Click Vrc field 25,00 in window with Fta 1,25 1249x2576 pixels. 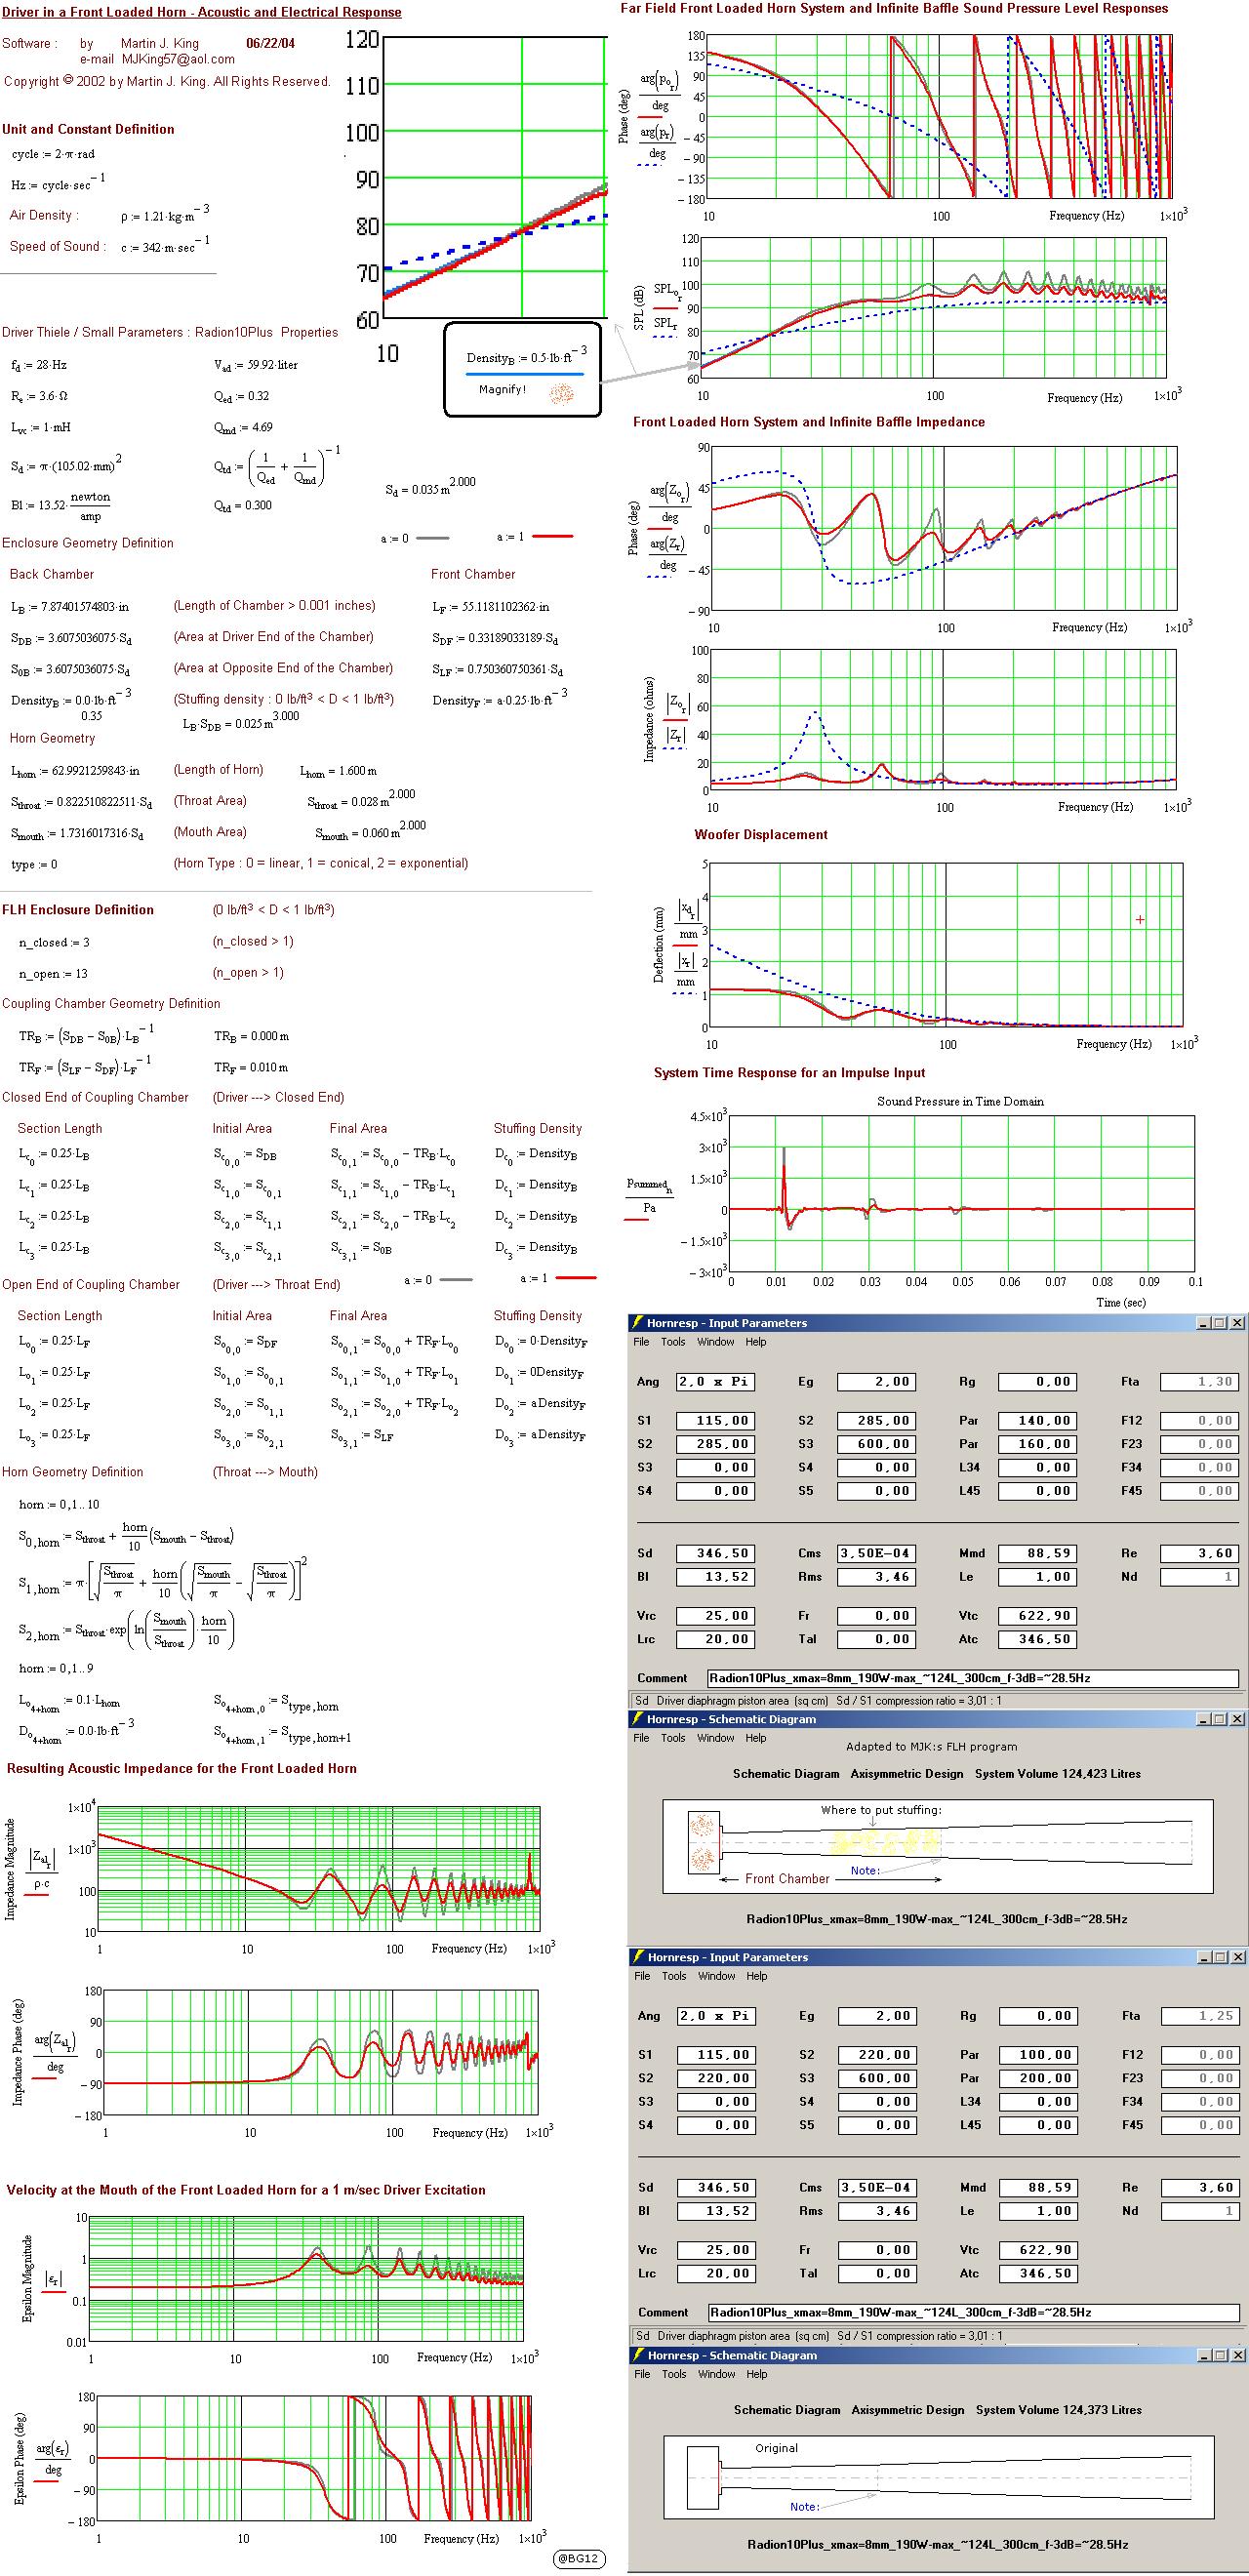point(716,2250)
